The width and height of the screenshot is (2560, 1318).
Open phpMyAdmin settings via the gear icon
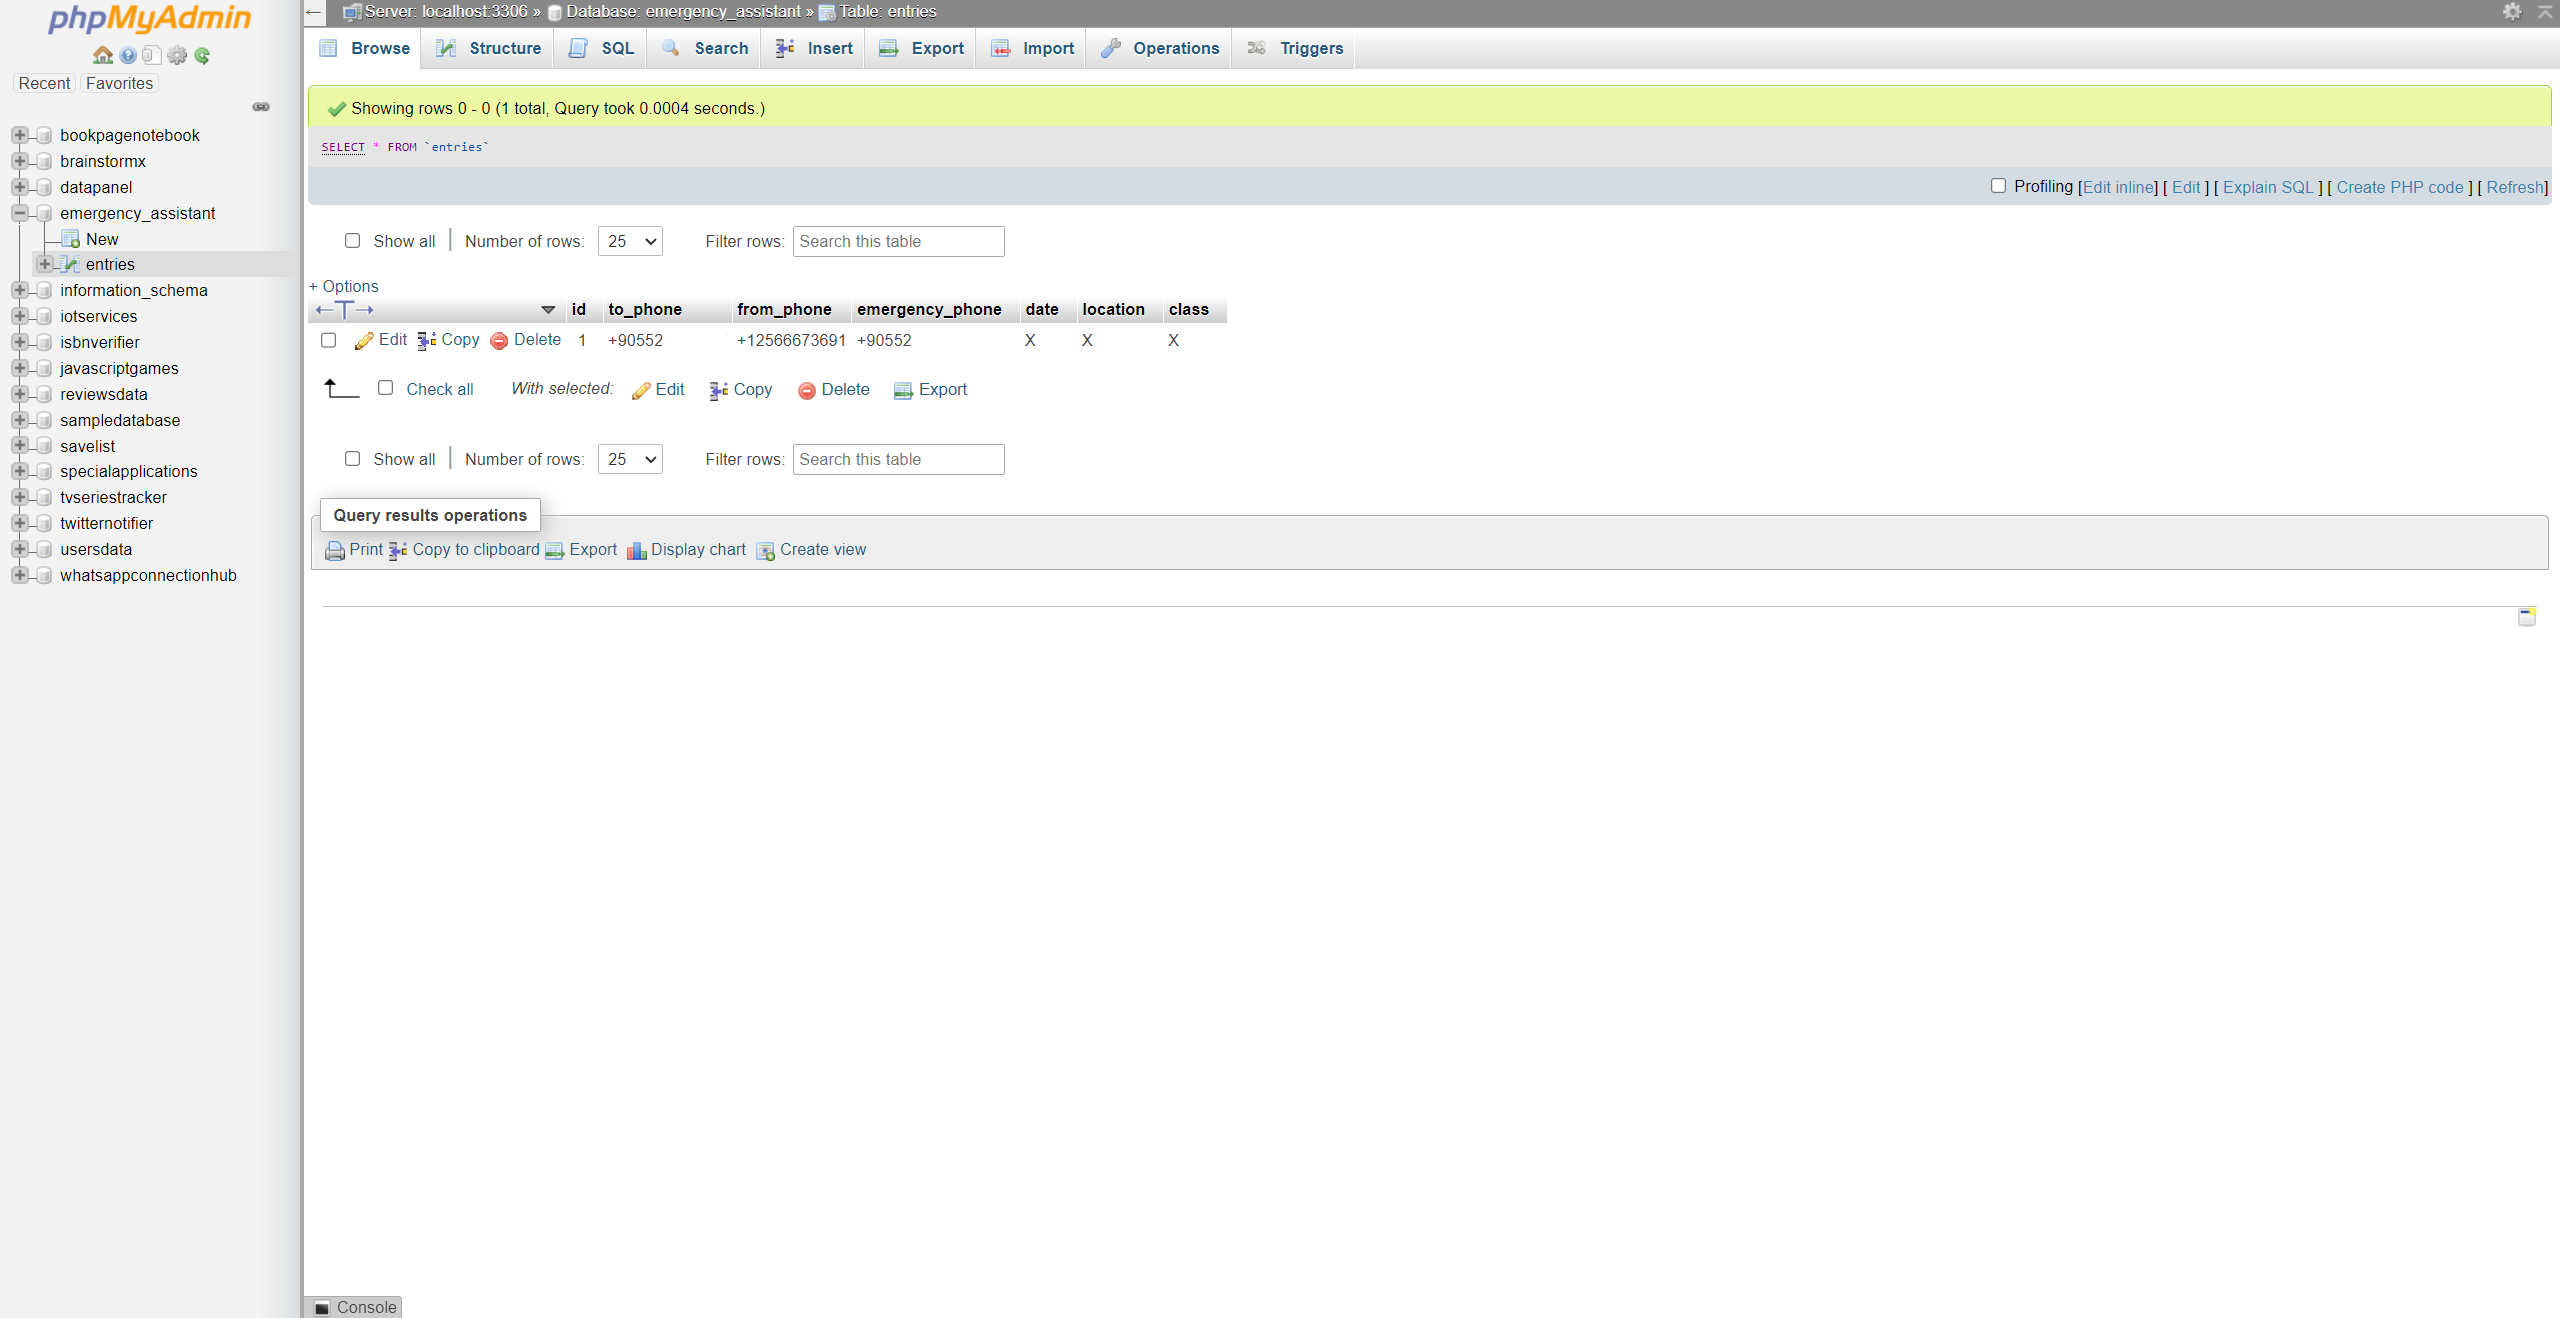coord(177,56)
